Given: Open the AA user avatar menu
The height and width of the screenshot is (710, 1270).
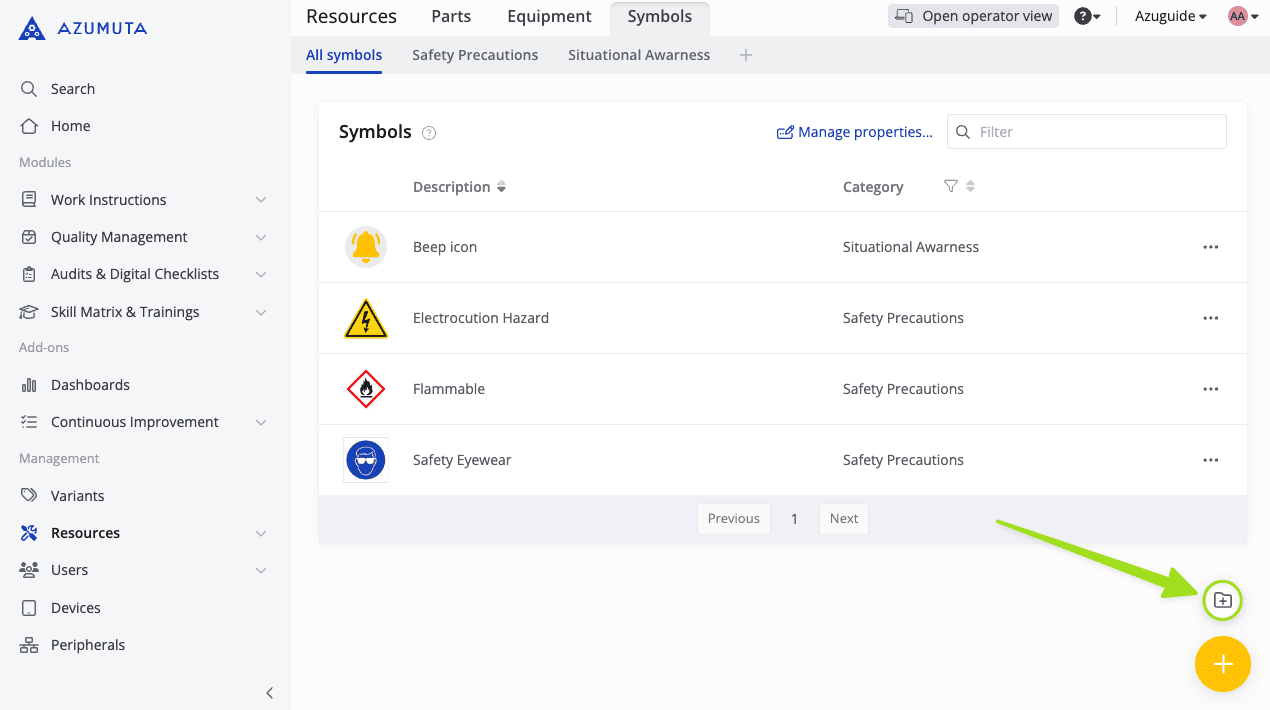Looking at the screenshot, I should click(1242, 16).
